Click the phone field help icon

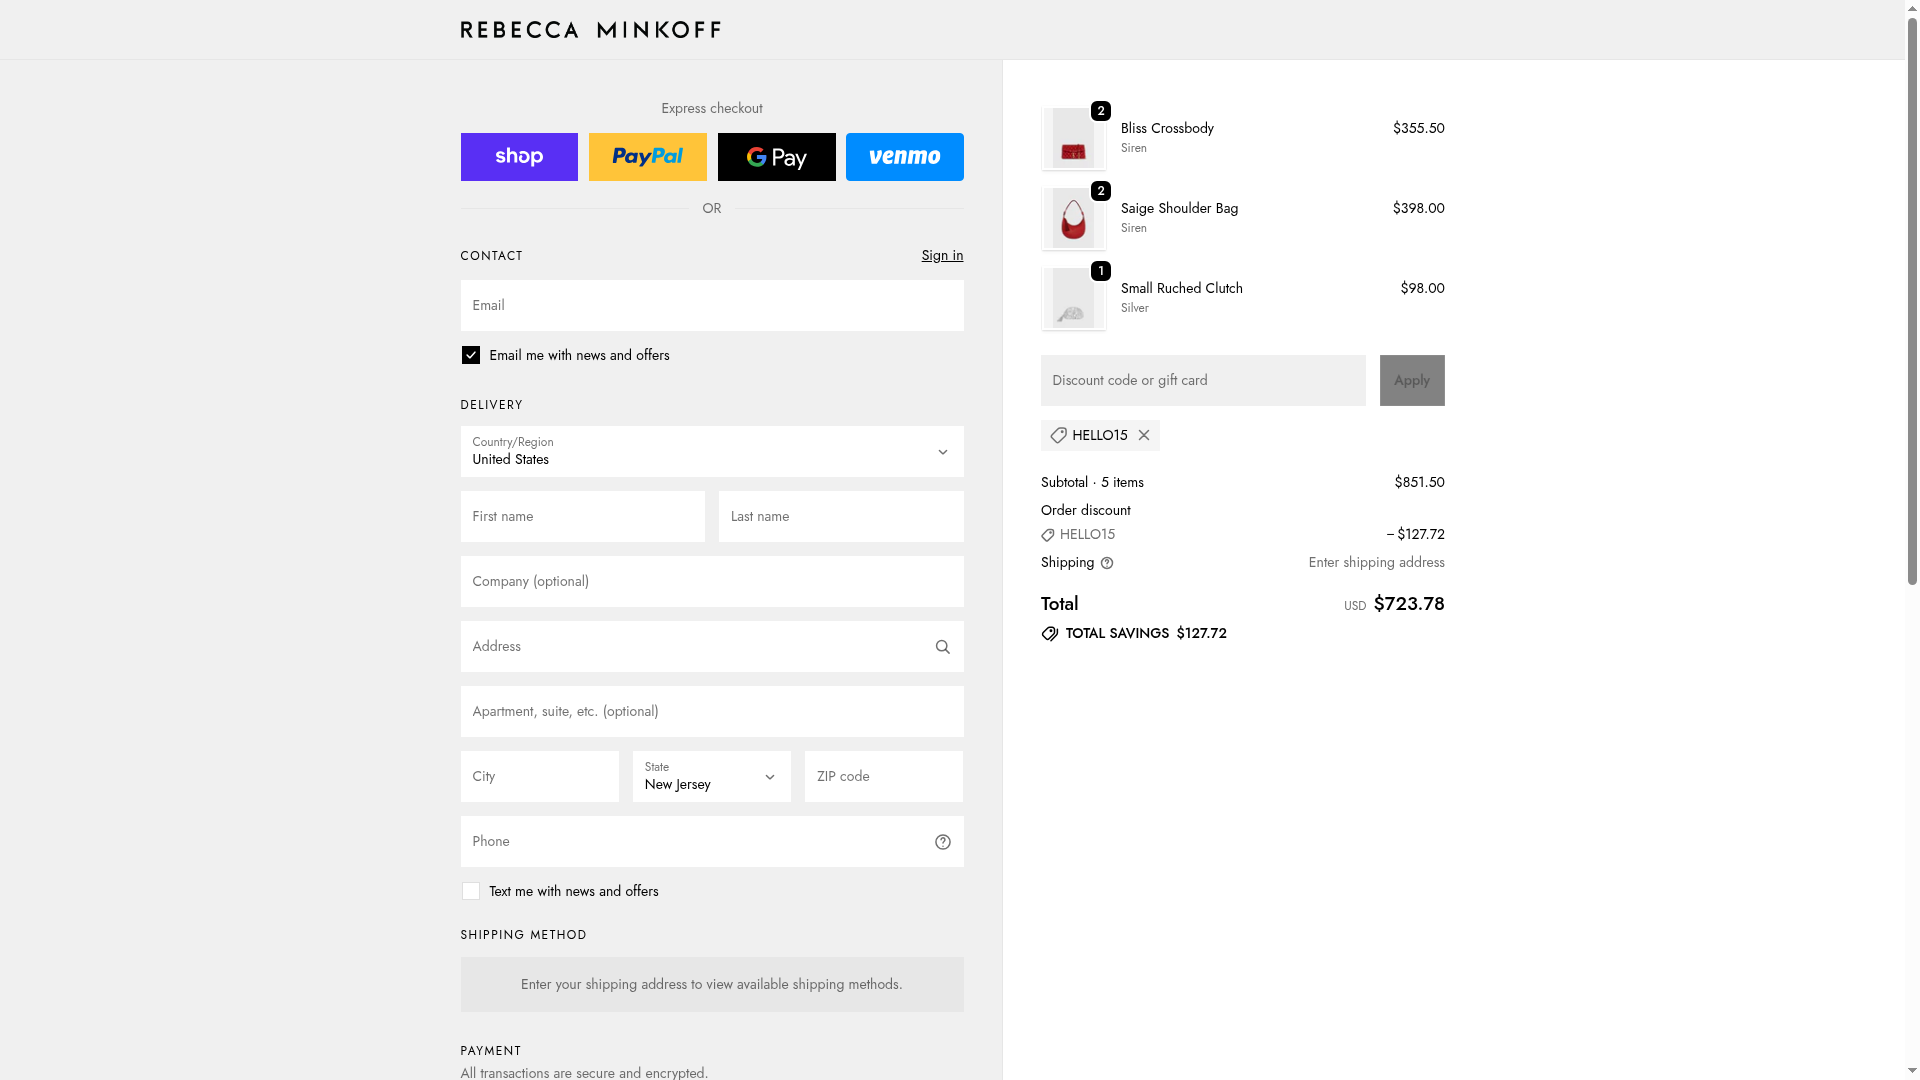(942, 842)
